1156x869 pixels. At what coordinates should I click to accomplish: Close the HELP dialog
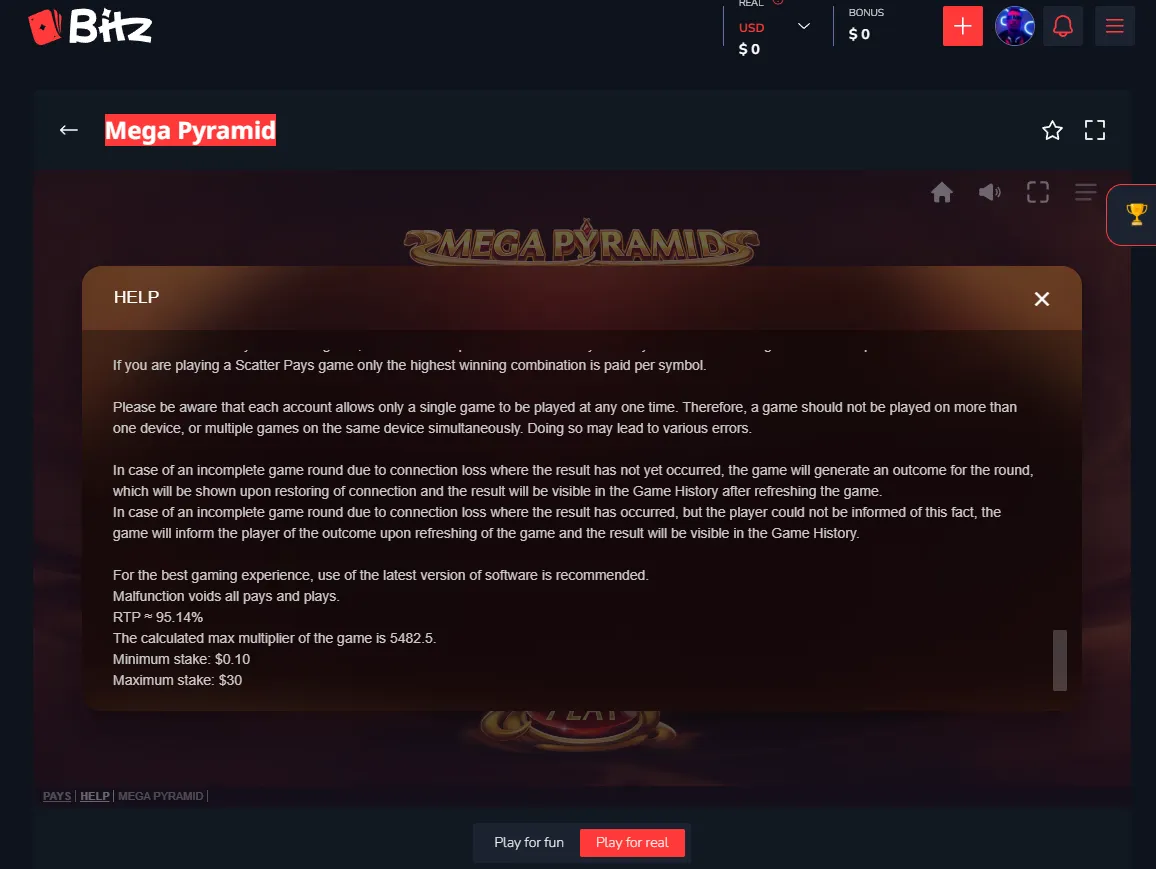click(x=1041, y=299)
